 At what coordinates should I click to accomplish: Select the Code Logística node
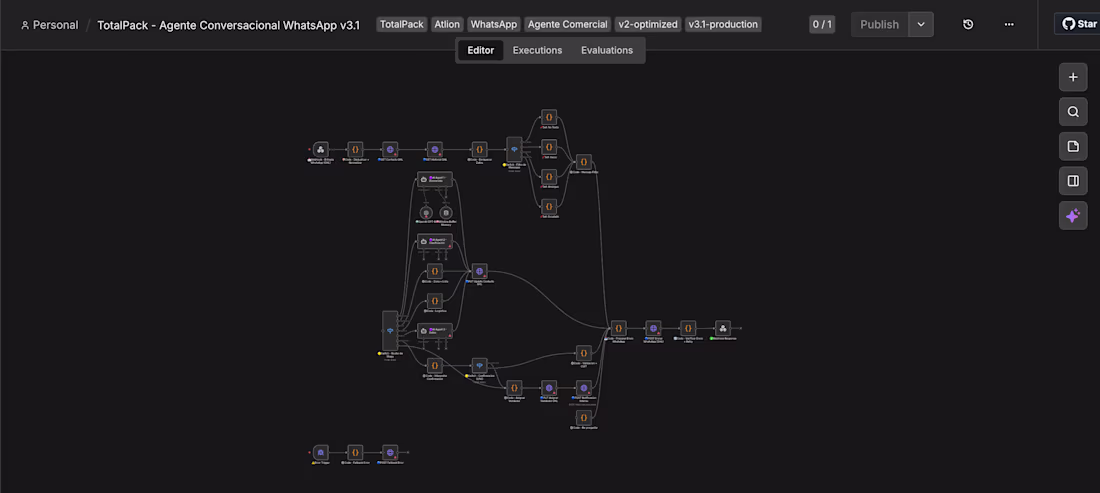pos(435,301)
